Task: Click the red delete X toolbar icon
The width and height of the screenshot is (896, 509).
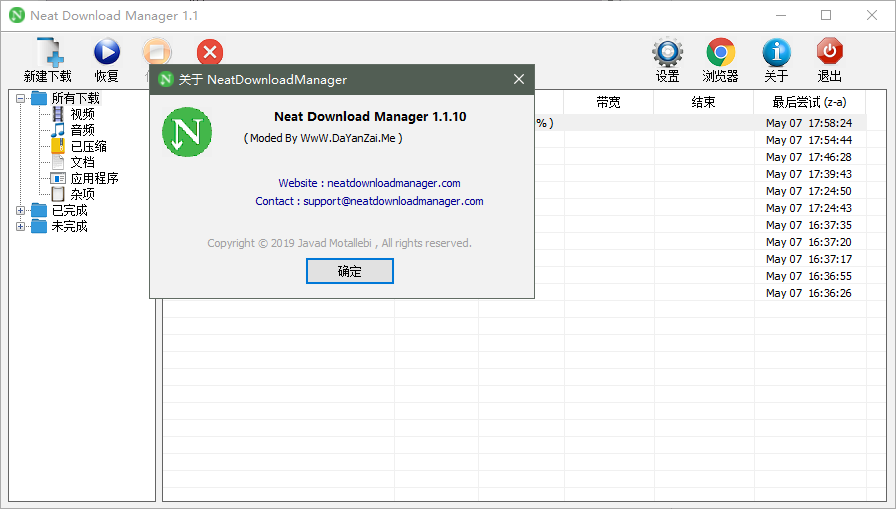Action: [x=210, y=52]
